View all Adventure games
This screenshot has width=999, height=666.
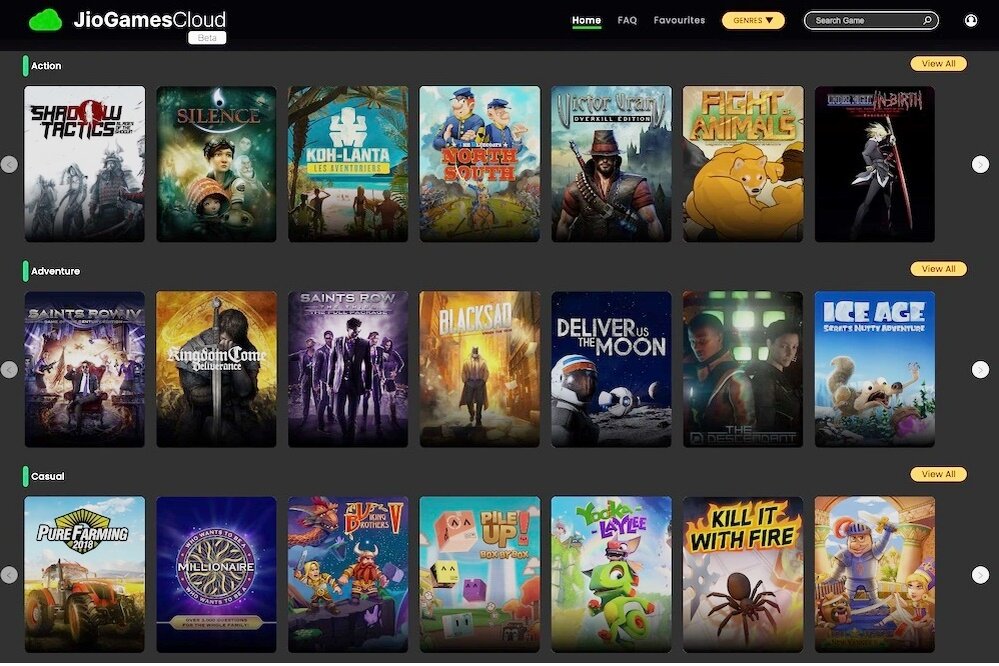938,269
